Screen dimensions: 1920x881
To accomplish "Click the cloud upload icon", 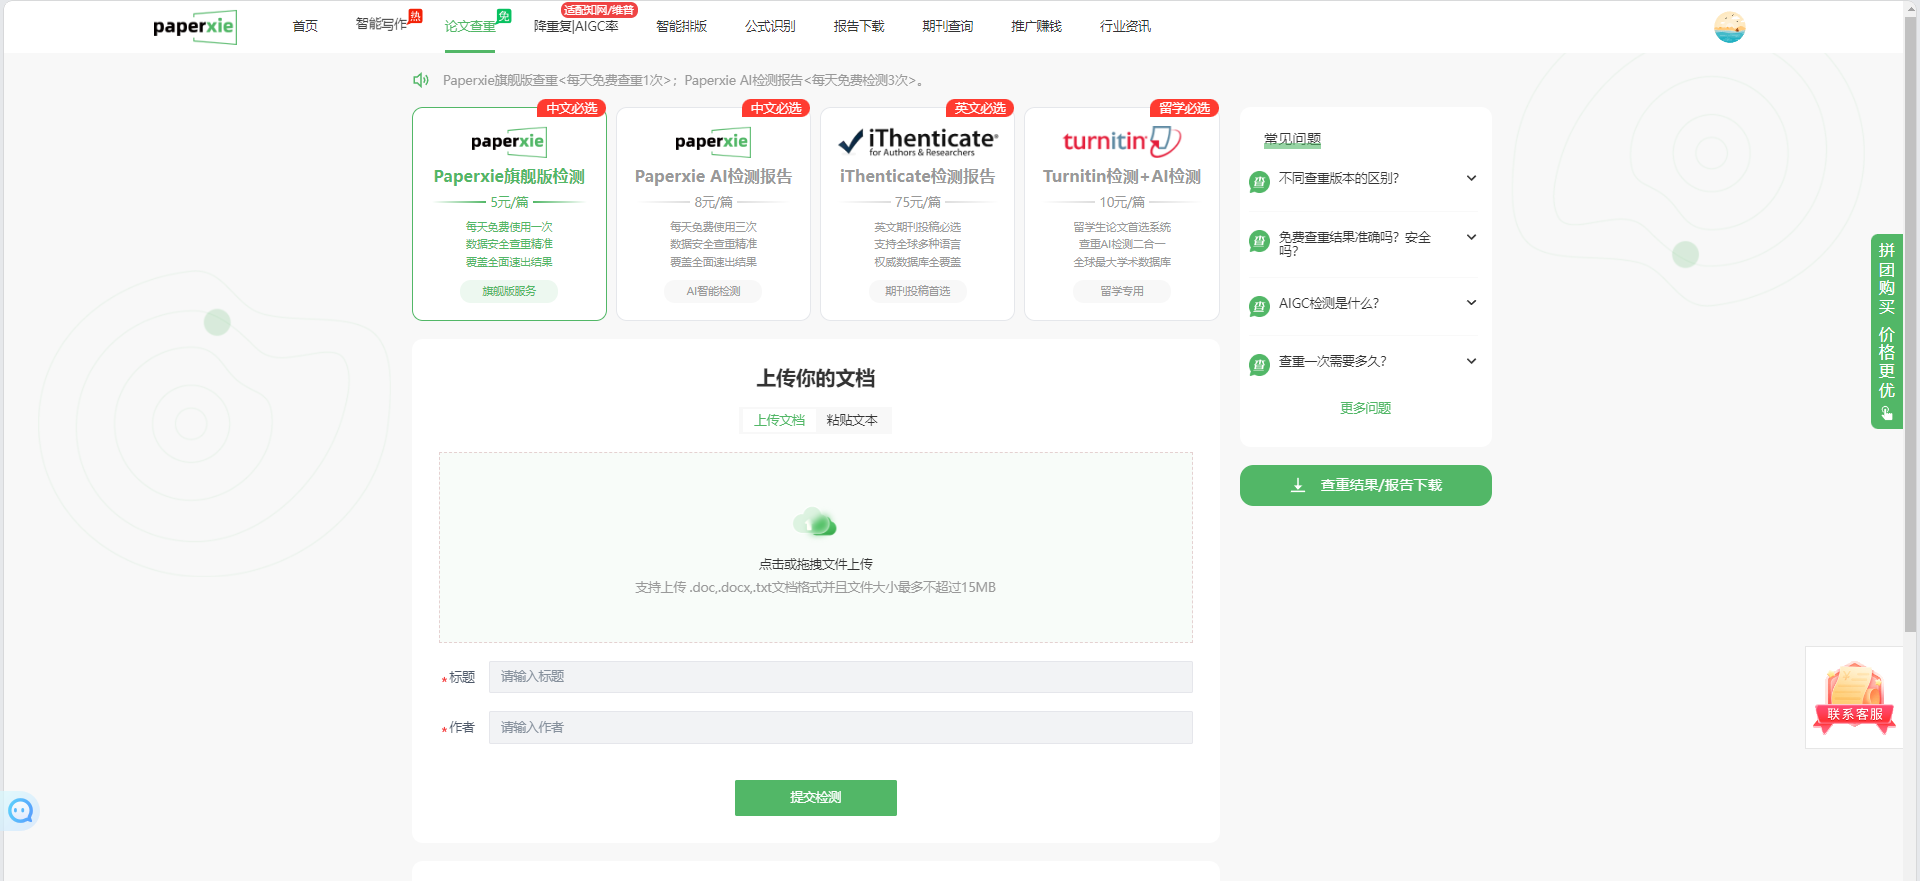I will point(815,522).
